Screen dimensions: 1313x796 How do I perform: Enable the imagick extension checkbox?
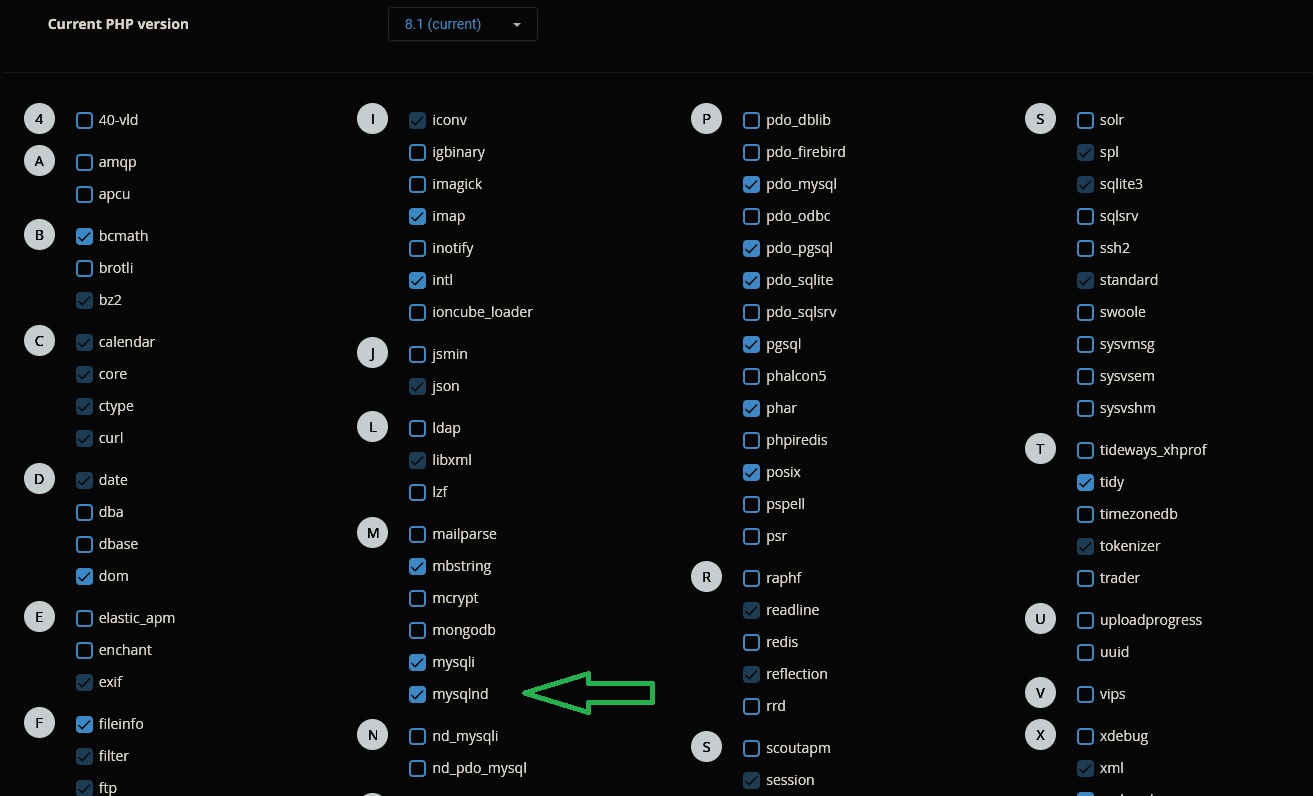click(418, 184)
